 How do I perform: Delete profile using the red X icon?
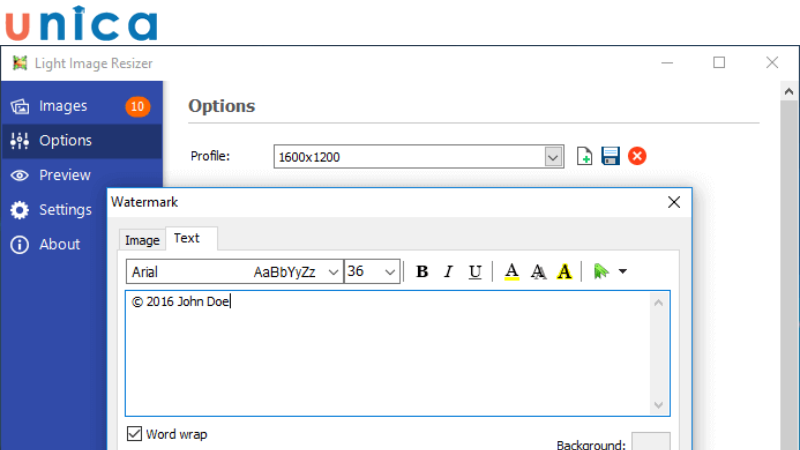coord(637,156)
